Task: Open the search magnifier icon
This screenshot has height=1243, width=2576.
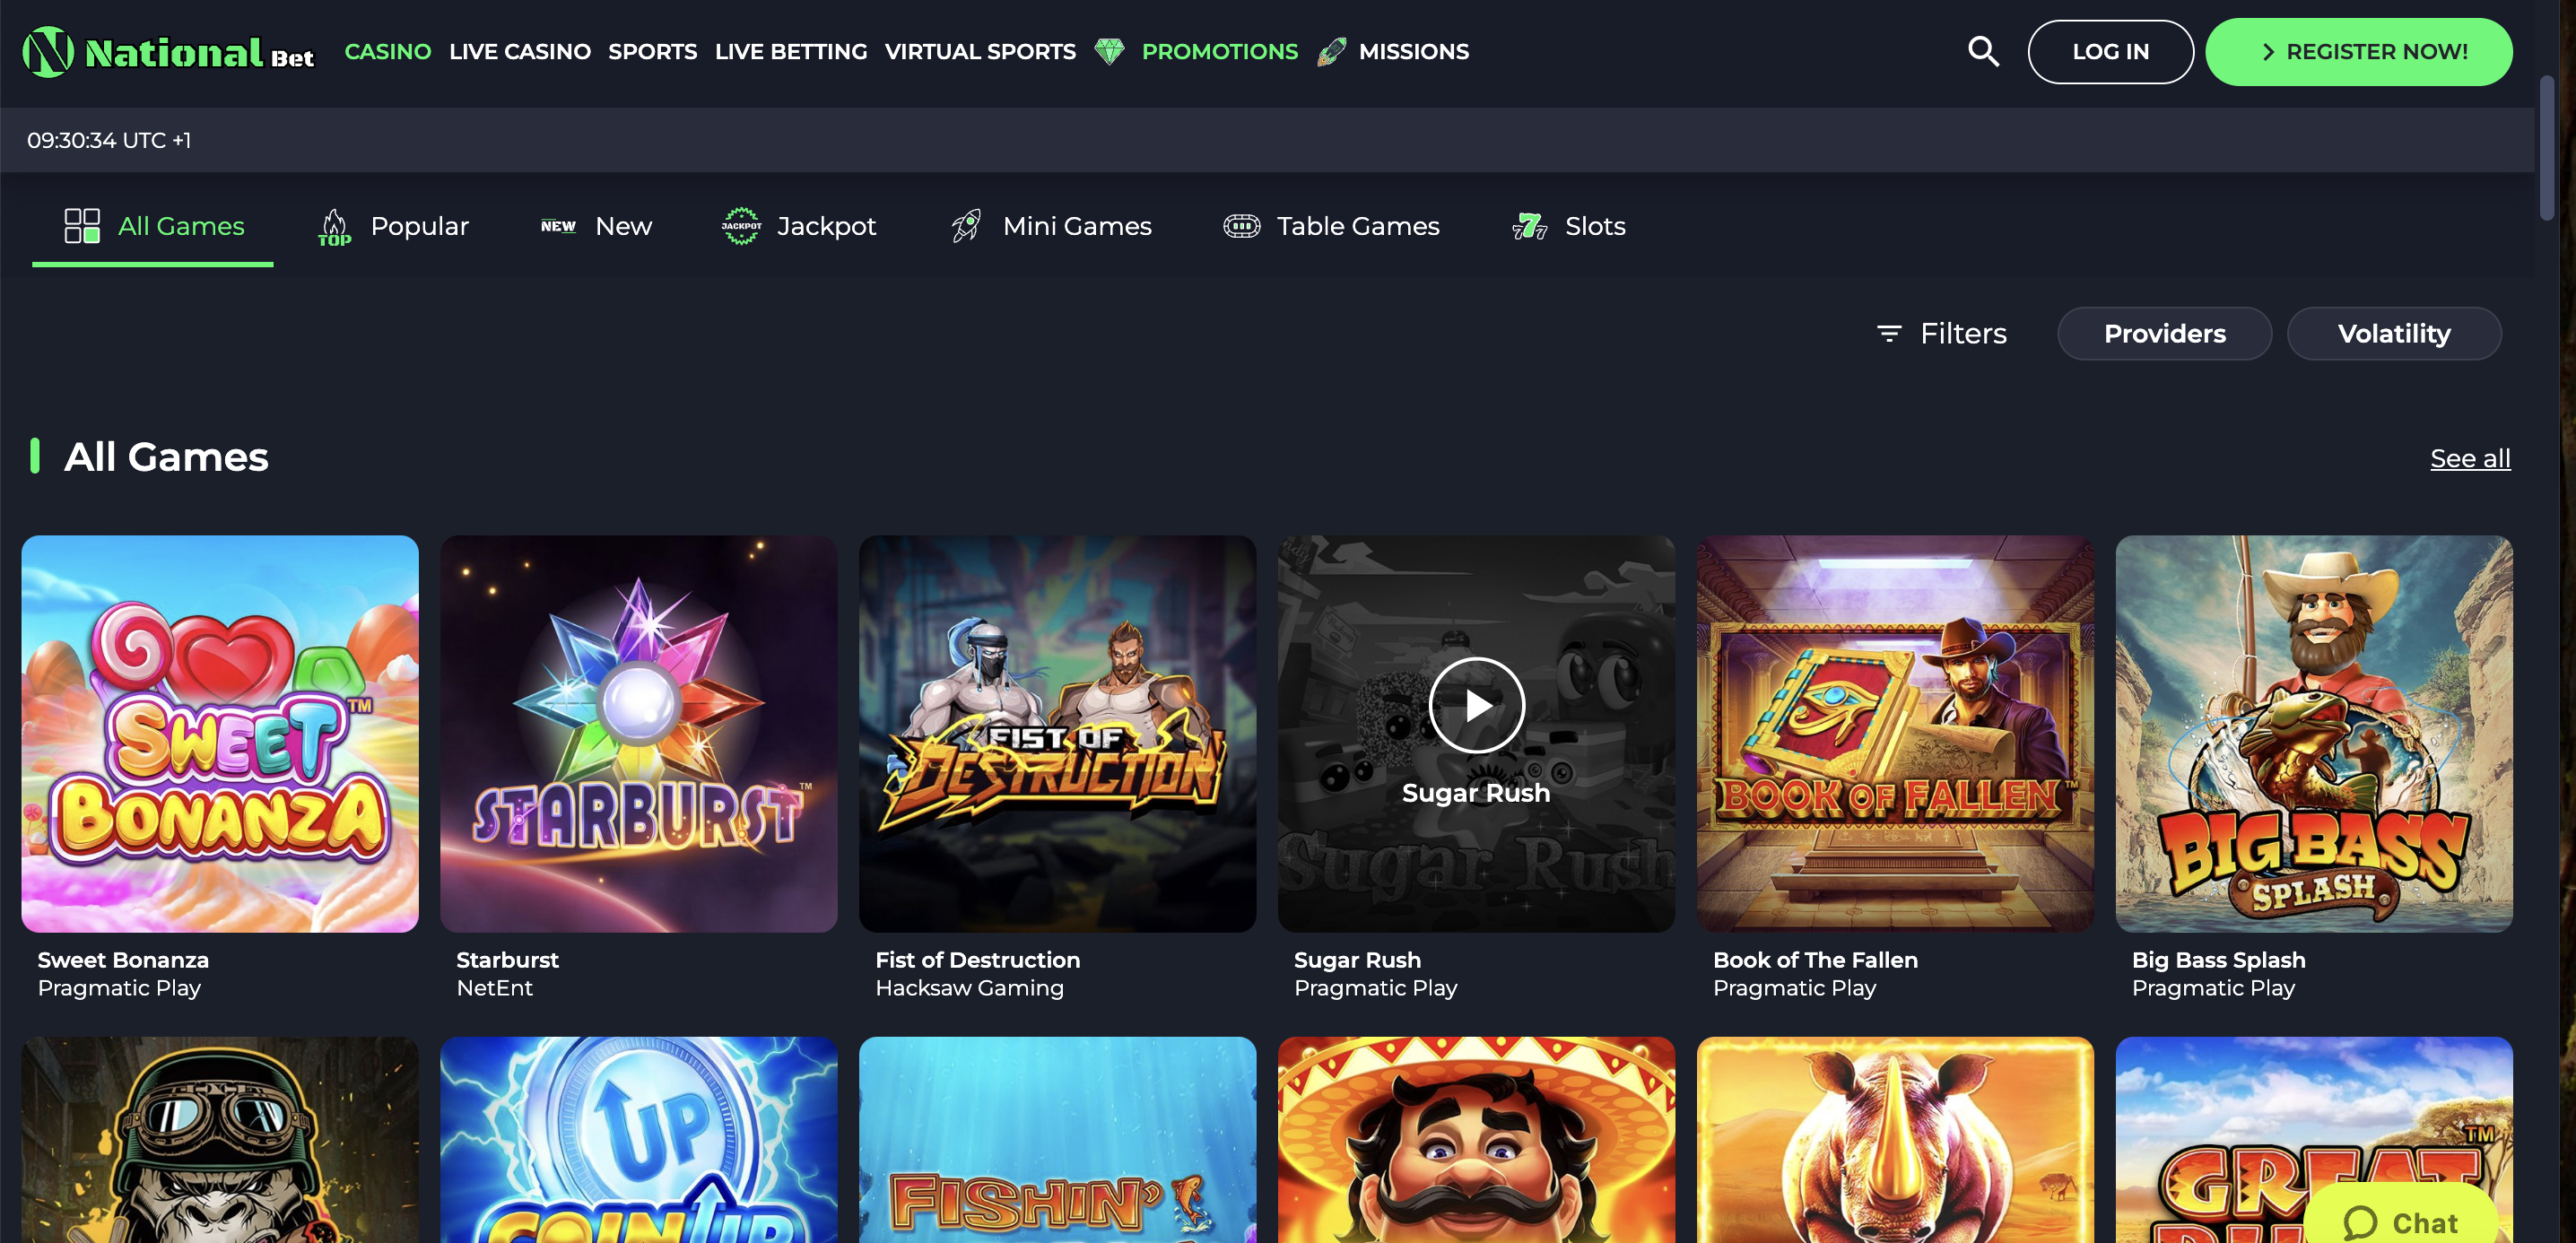Action: coord(1983,51)
